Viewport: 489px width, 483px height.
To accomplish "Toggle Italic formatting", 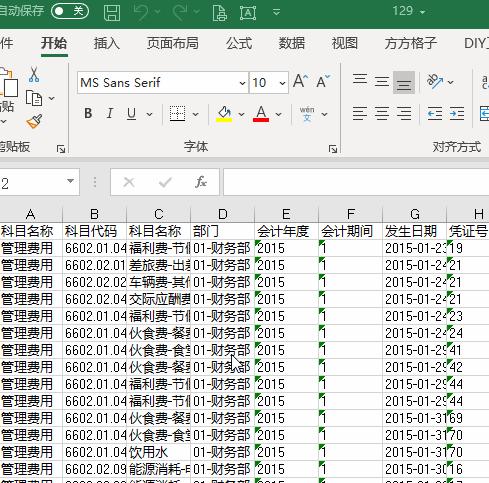I will tap(110, 114).
